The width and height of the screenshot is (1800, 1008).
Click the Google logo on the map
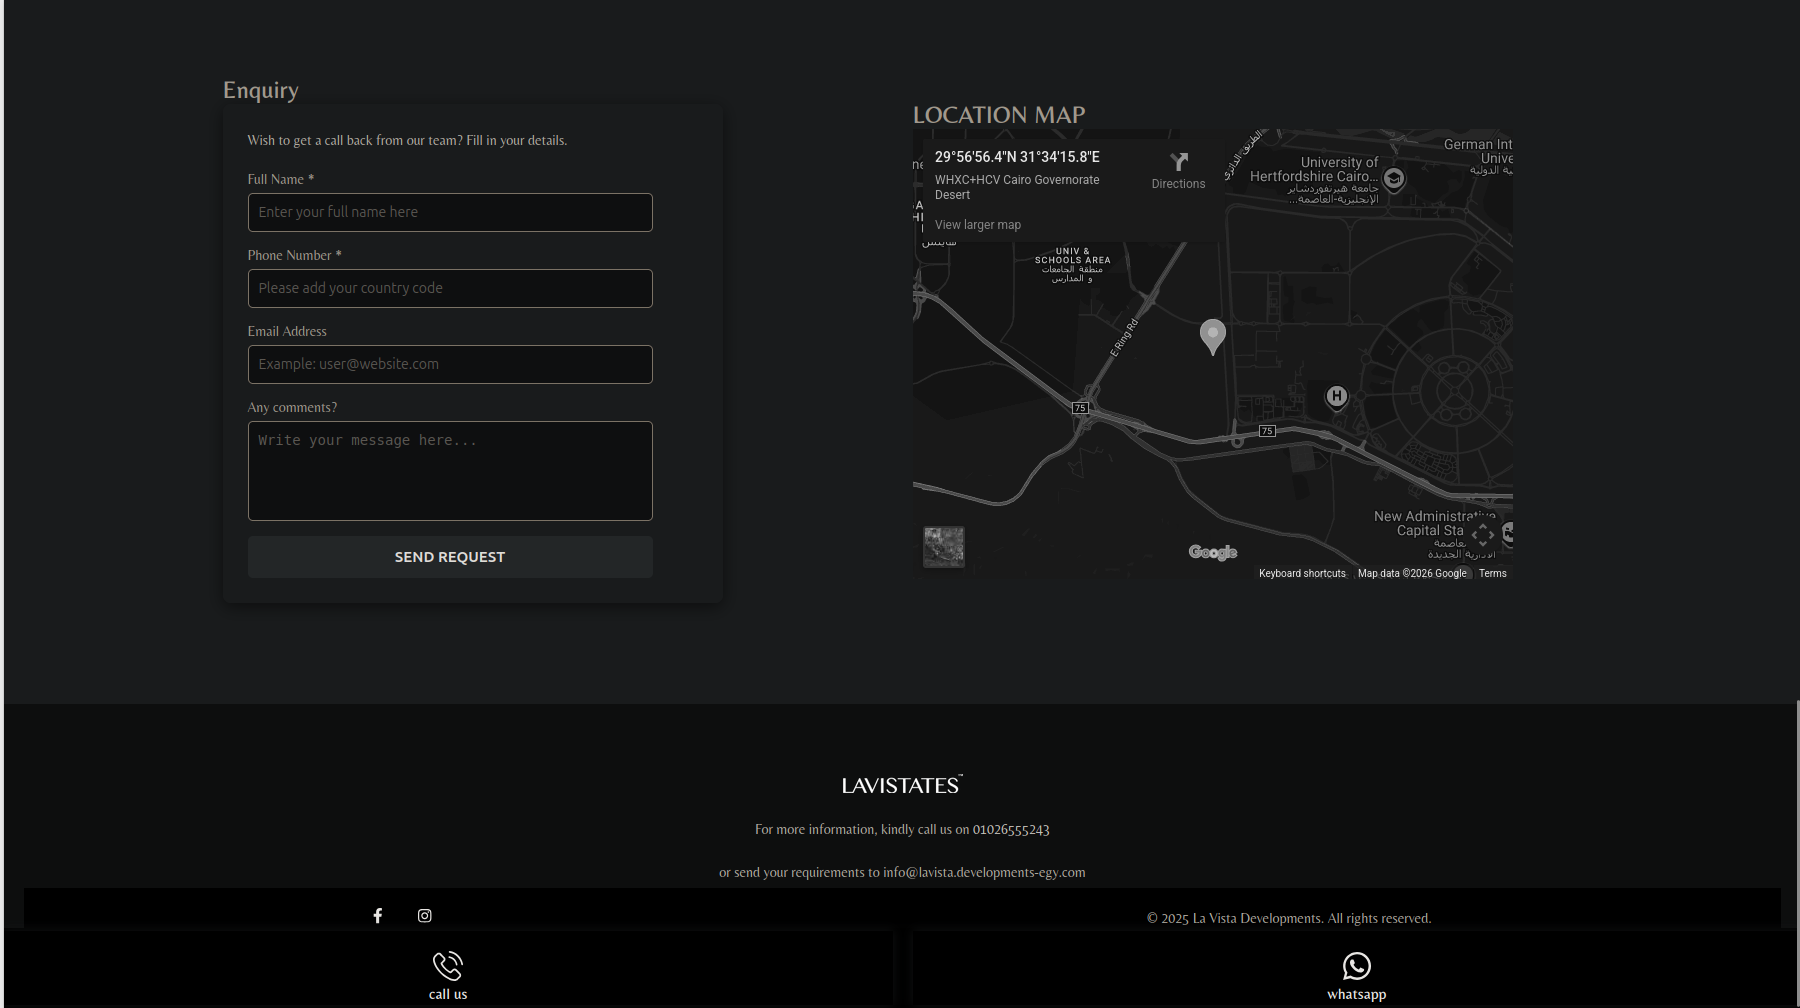pyautogui.click(x=1212, y=553)
